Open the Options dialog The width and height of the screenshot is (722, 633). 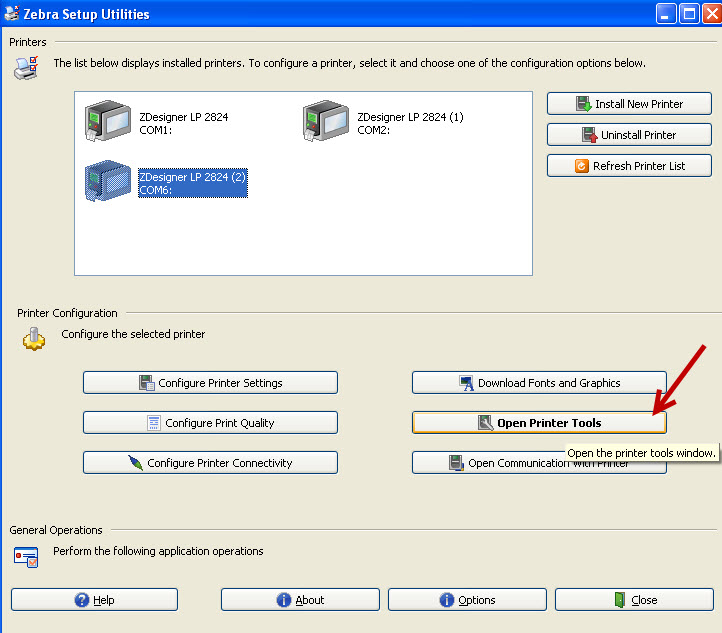(467, 600)
